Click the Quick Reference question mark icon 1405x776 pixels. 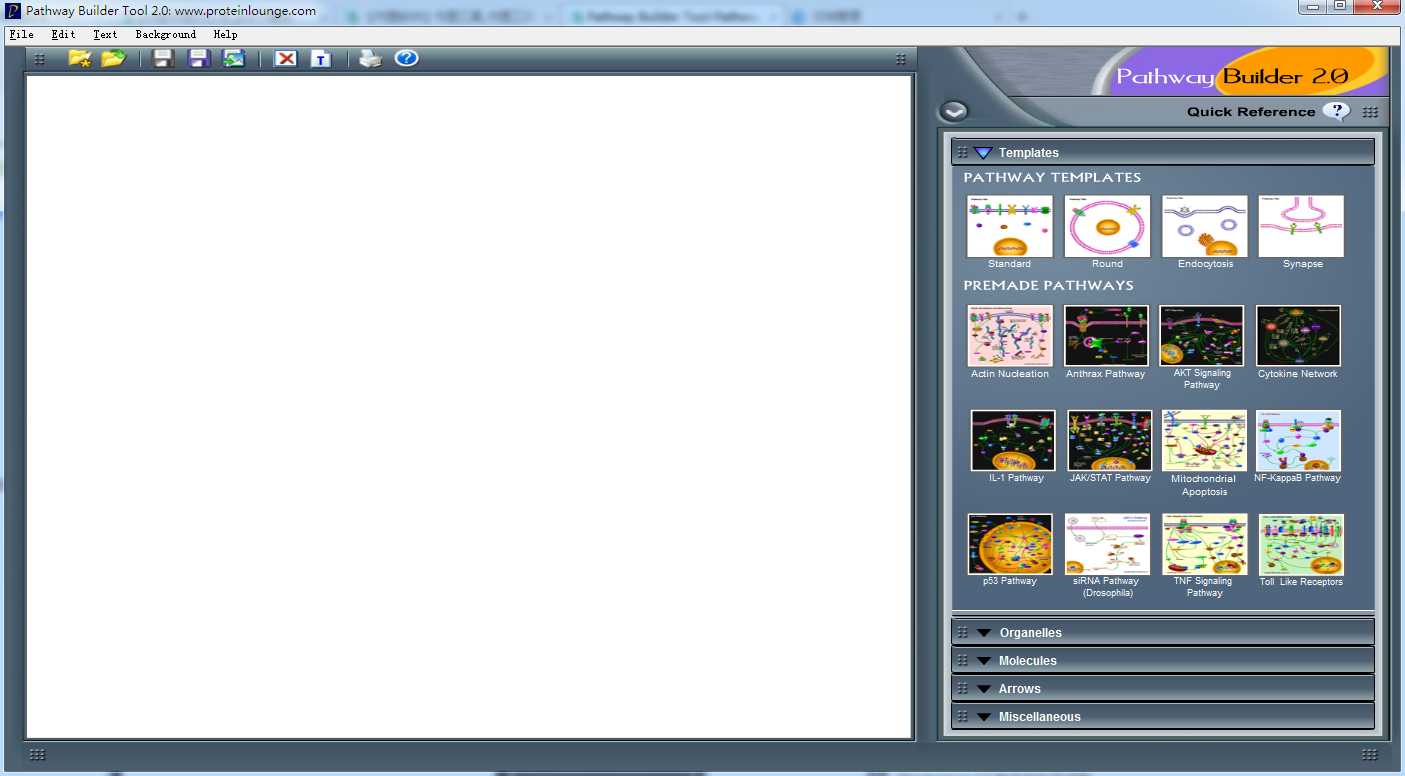1336,111
